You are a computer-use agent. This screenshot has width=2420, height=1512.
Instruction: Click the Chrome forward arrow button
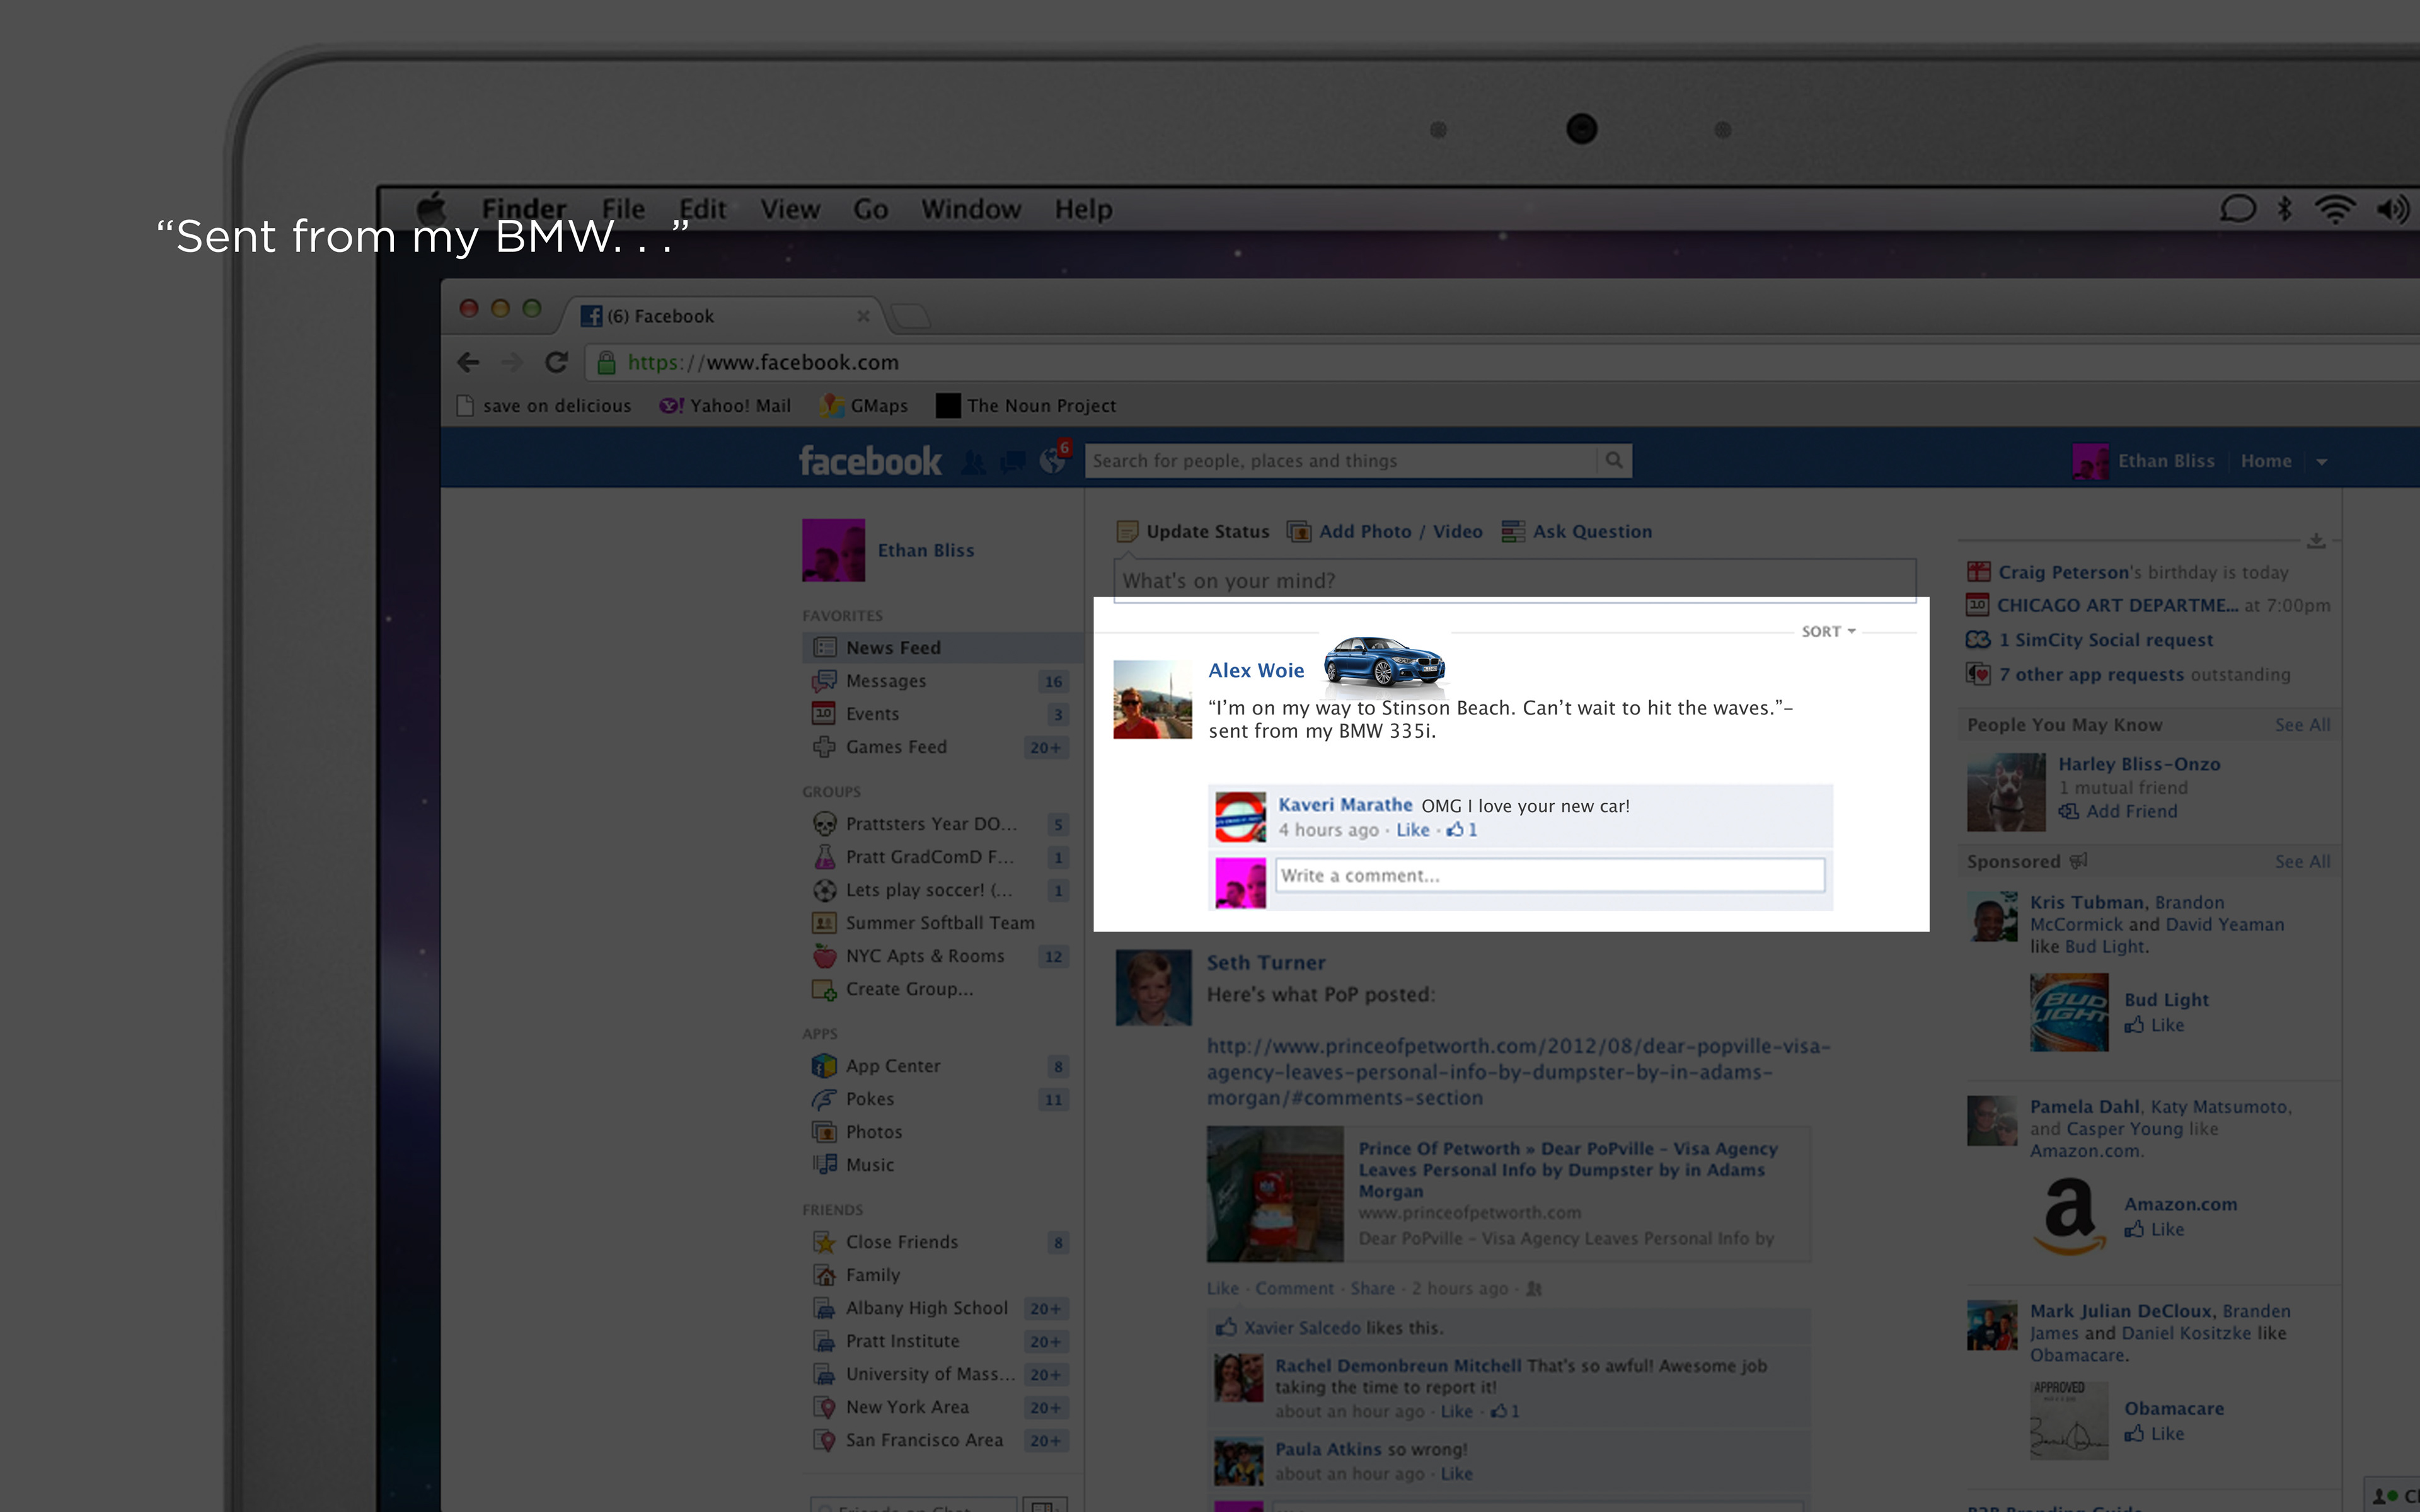click(512, 362)
